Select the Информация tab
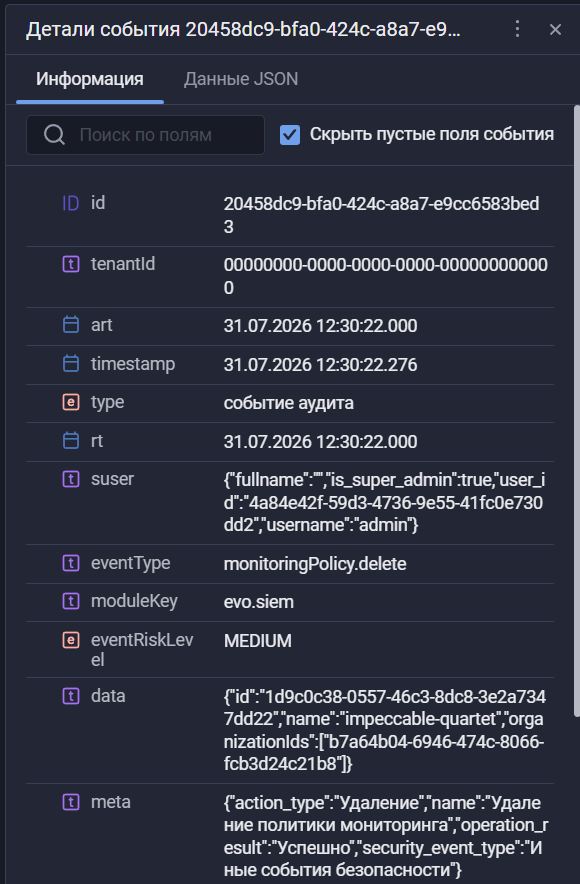The height and width of the screenshot is (884, 580). point(90,79)
